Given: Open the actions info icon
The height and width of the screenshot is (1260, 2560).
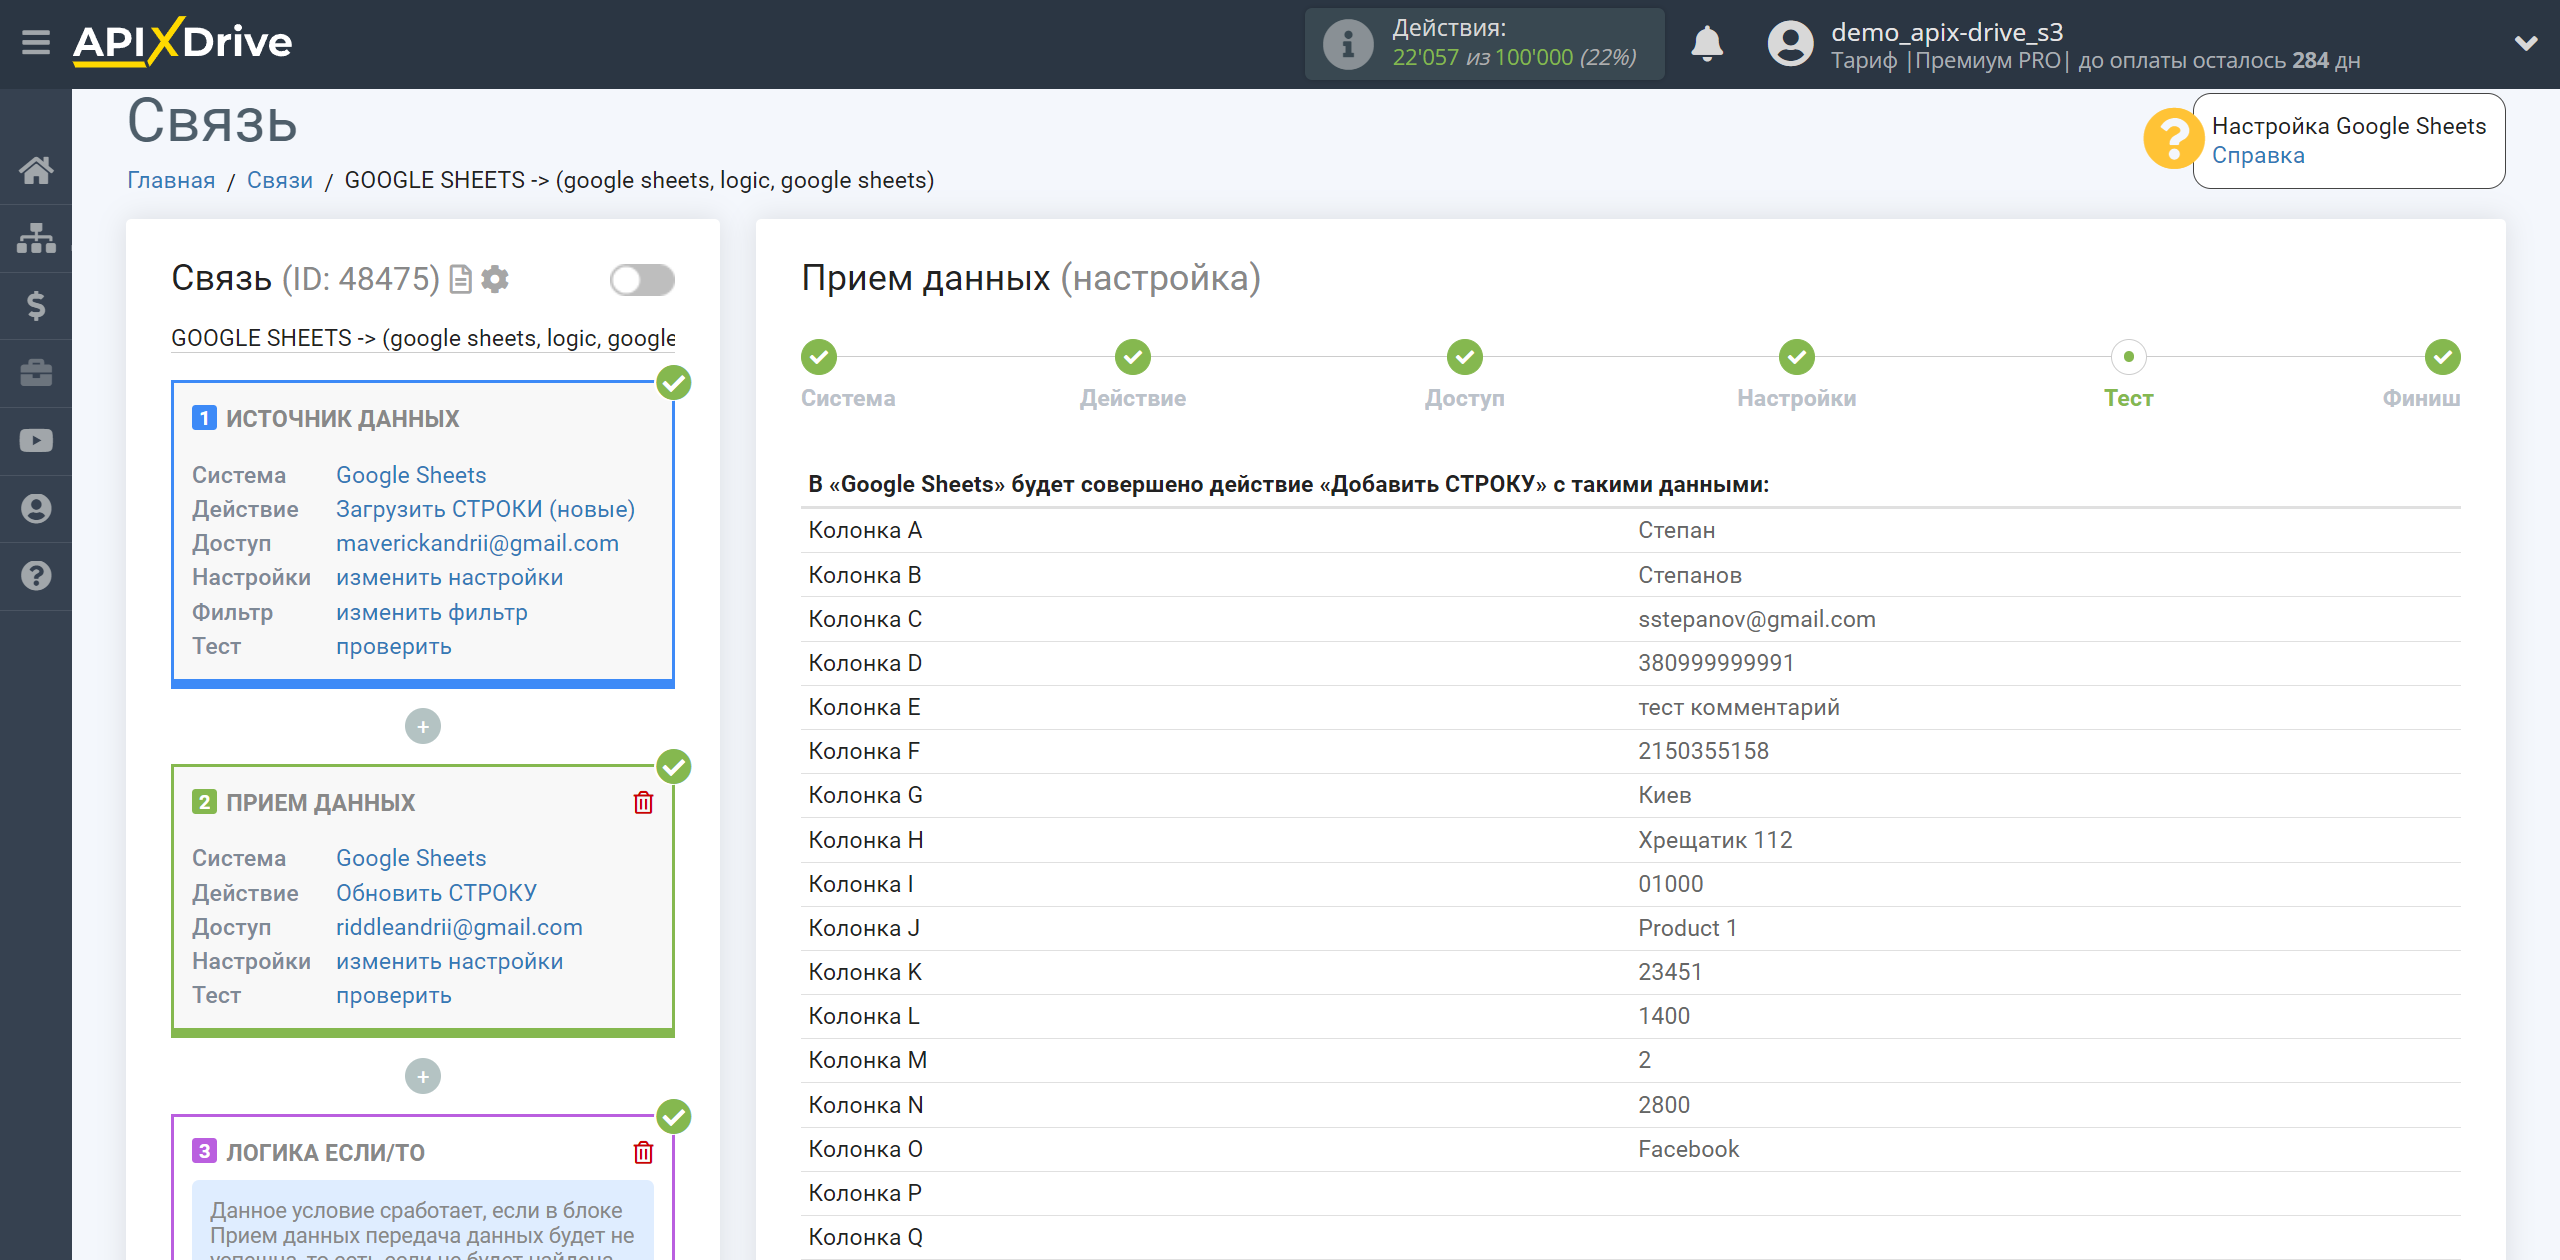Looking at the screenshot, I should 1347,44.
